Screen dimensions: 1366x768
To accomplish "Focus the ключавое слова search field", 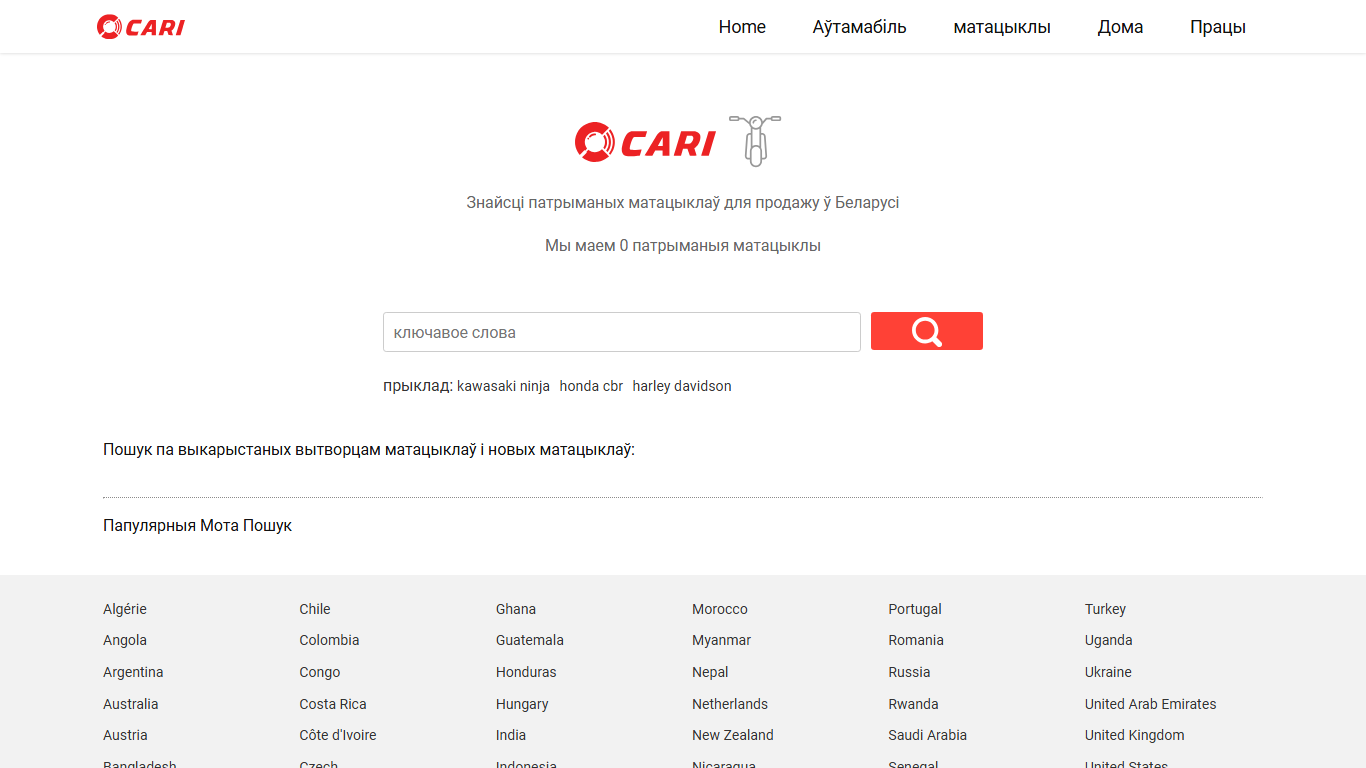I will point(622,332).
